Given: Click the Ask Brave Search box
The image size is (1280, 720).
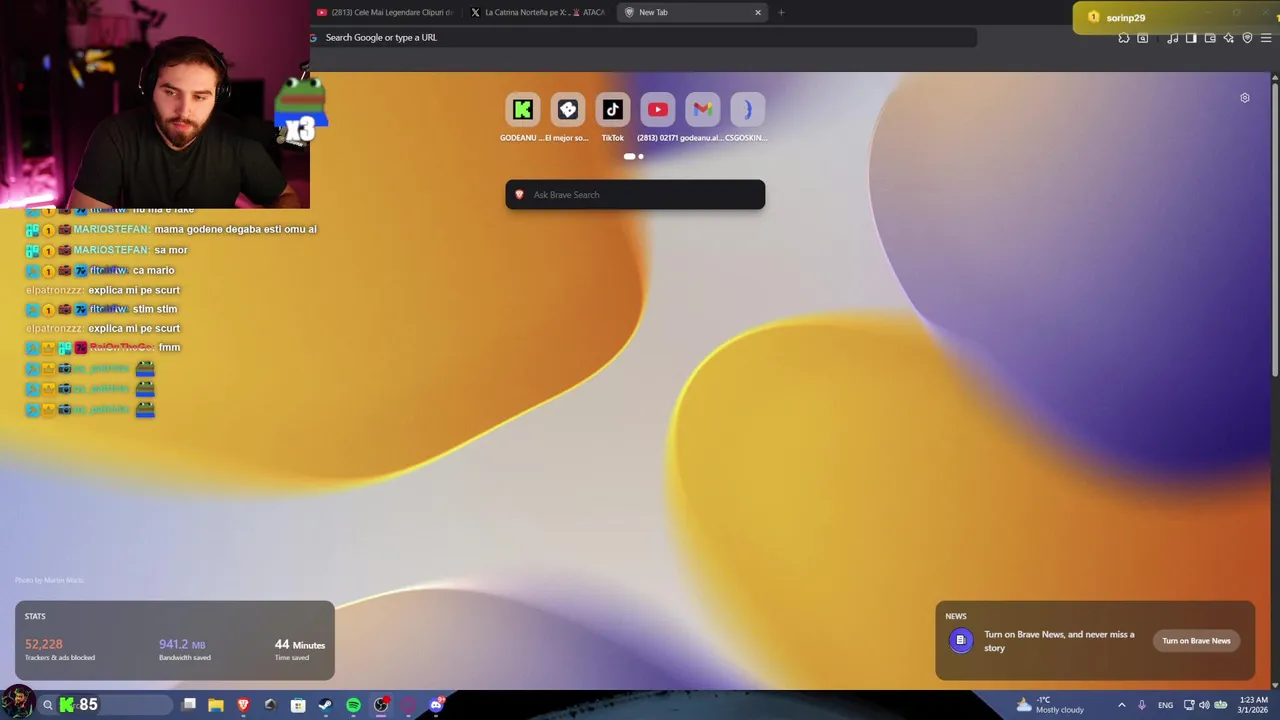Looking at the screenshot, I should 635,195.
